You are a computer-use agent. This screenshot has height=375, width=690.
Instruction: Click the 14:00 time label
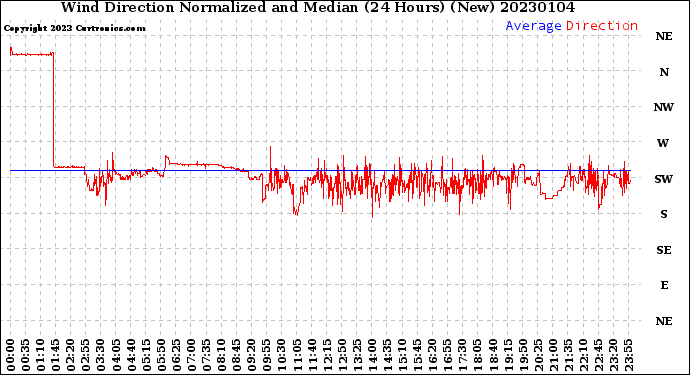[x=372, y=355]
